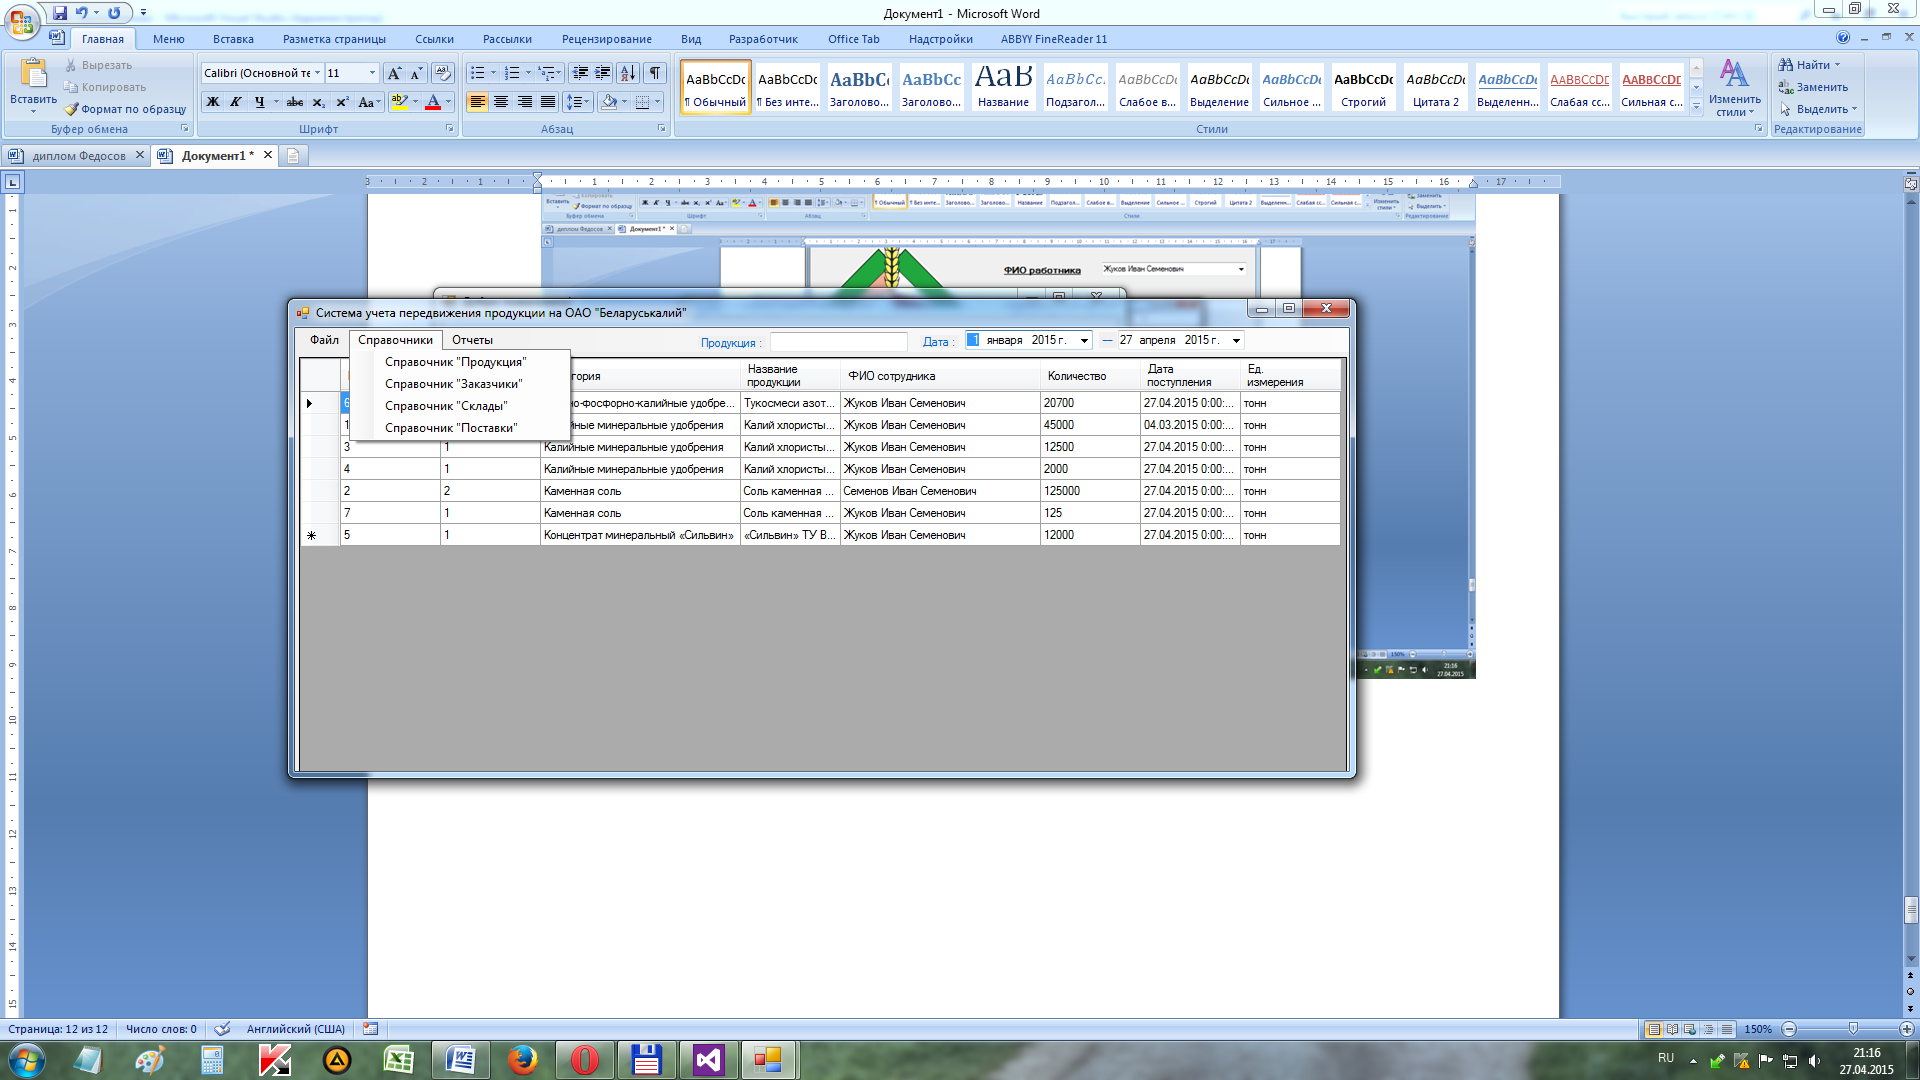Open Firefox from the taskbar
Screen dimensions: 1920x1080
click(521, 1060)
